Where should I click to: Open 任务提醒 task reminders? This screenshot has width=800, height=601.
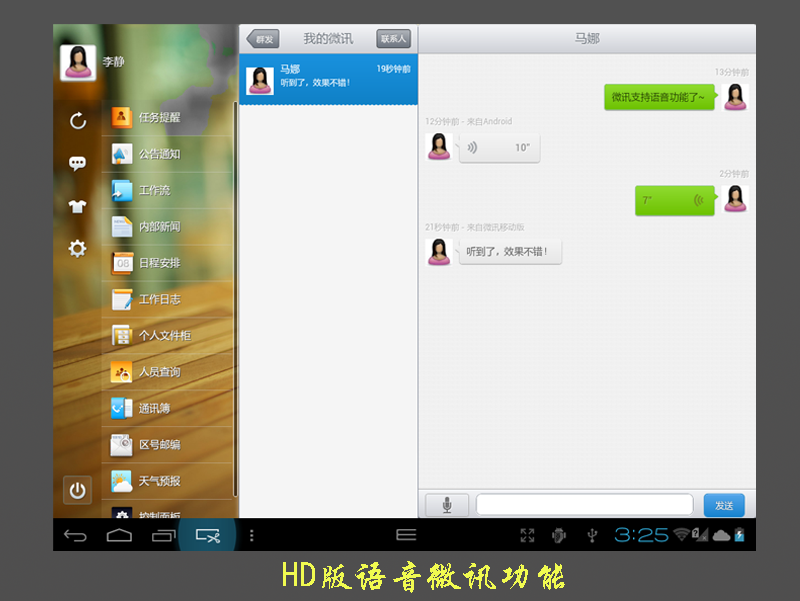point(167,117)
